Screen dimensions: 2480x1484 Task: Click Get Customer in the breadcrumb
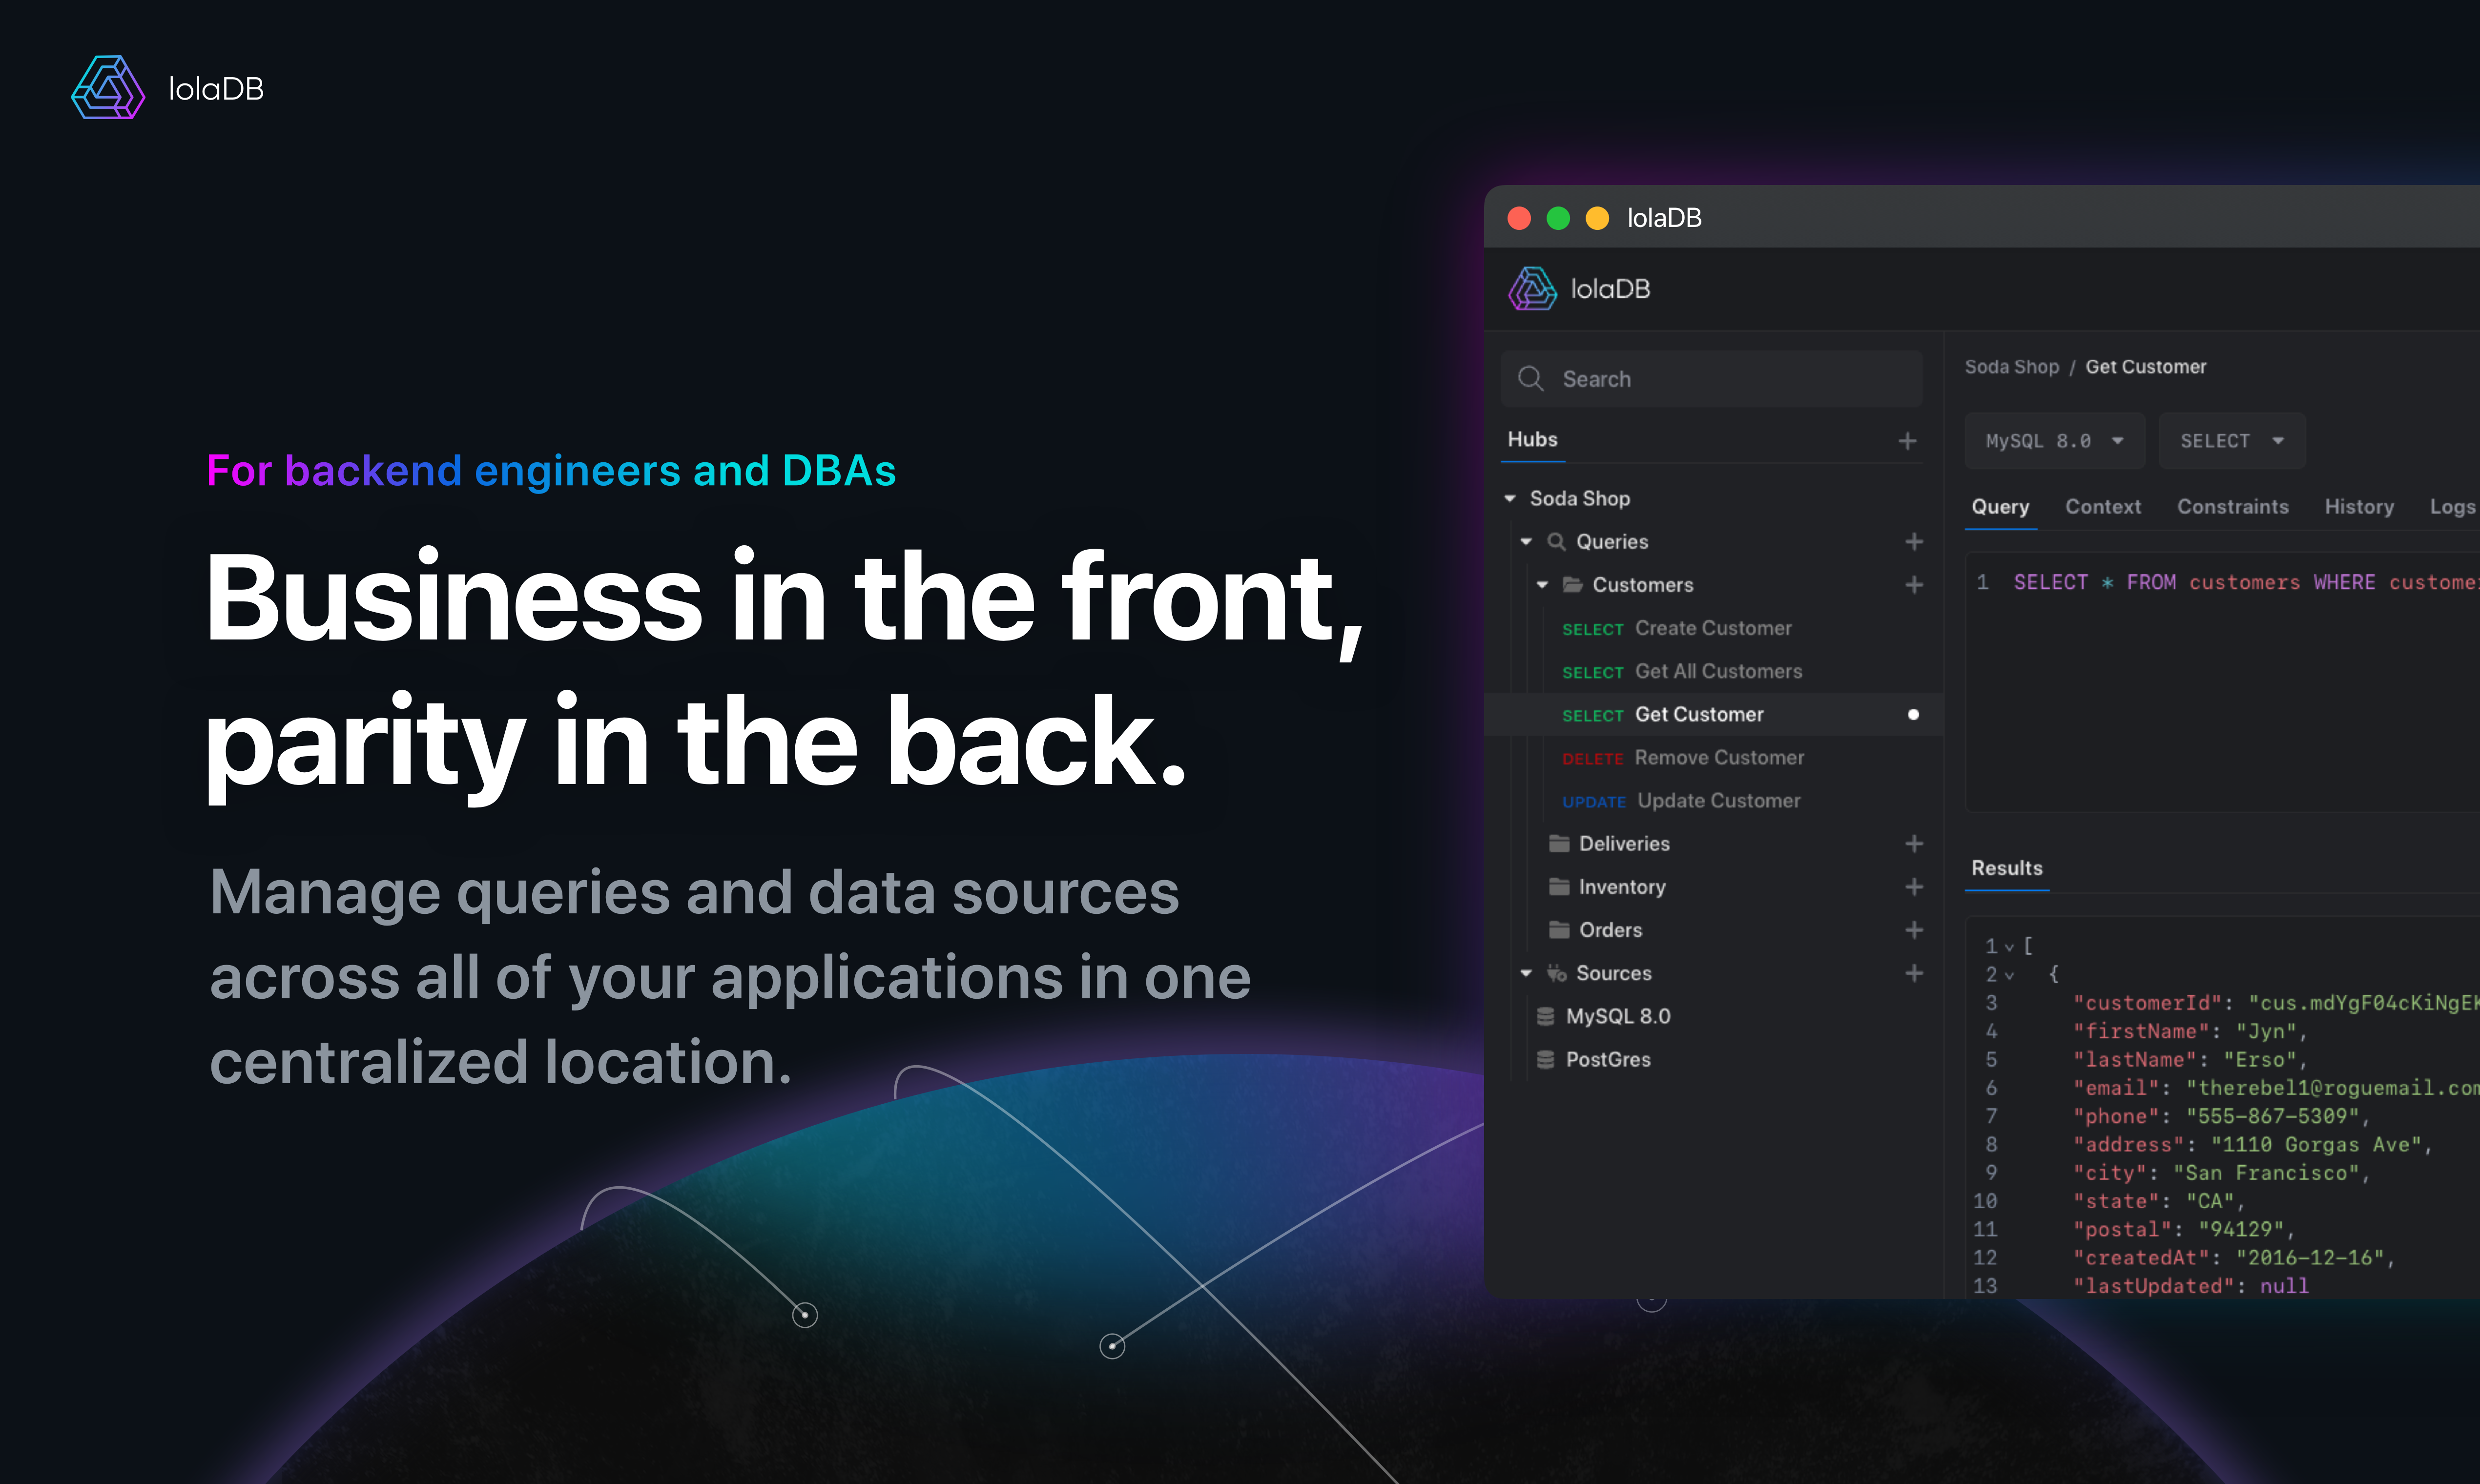tap(2145, 367)
